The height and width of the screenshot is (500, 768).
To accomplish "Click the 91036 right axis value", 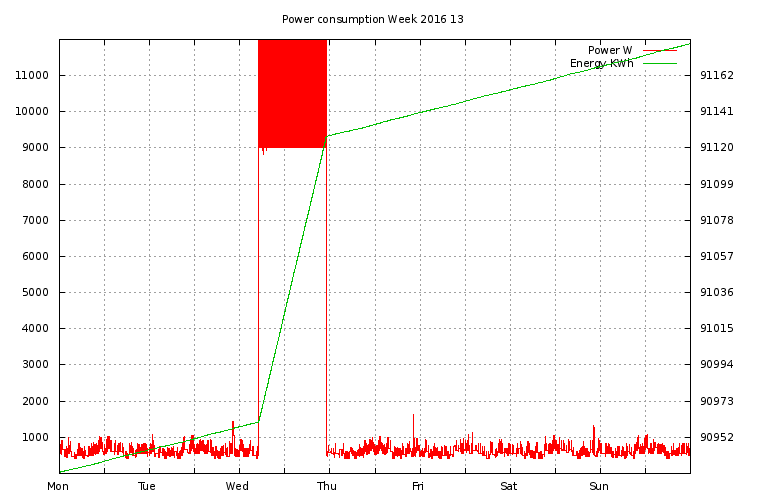I will [x=717, y=292].
